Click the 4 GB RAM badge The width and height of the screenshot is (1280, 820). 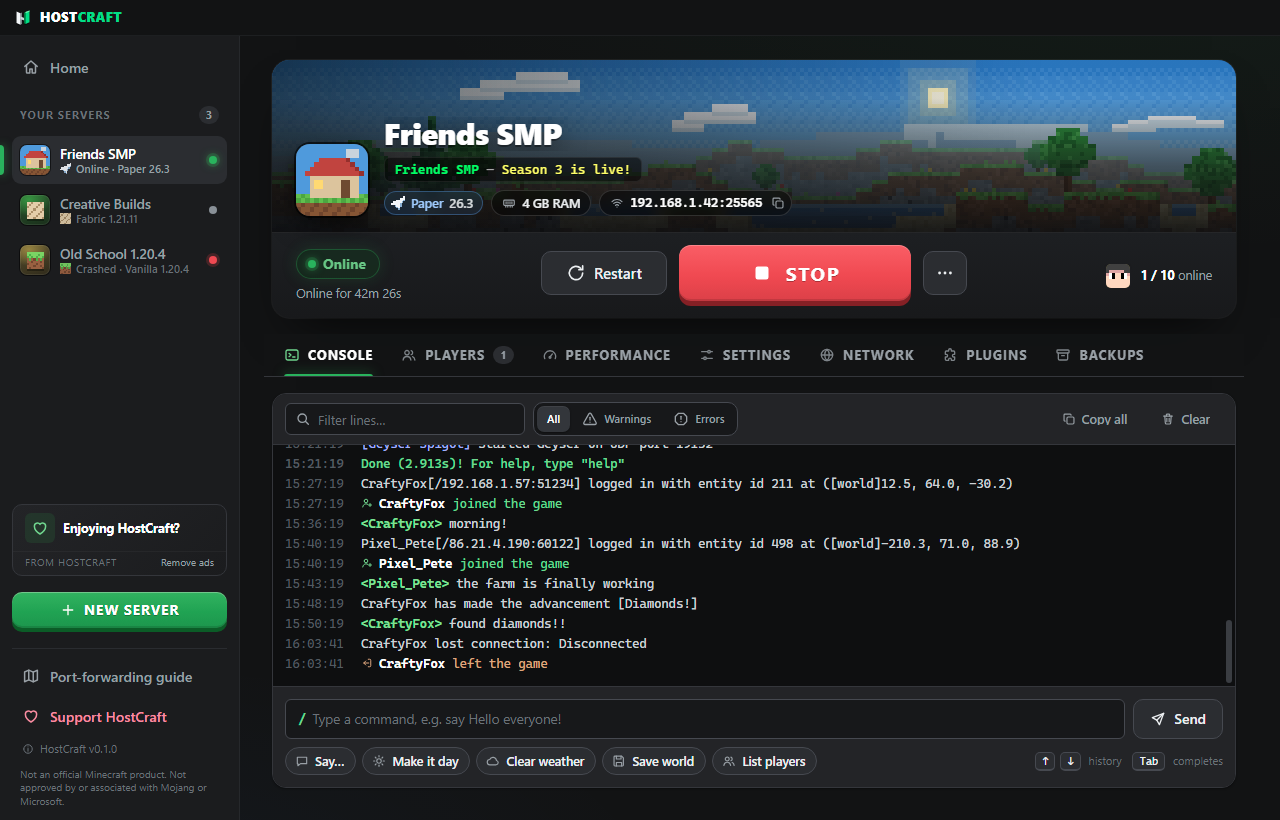click(x=541, y=203)
